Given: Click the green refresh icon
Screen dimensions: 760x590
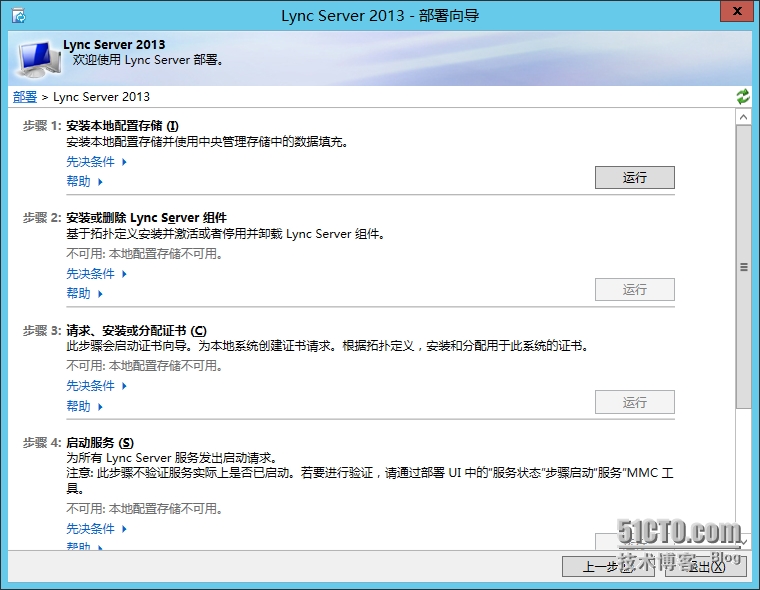Looking at the screenshot, I should pos(743,96).
